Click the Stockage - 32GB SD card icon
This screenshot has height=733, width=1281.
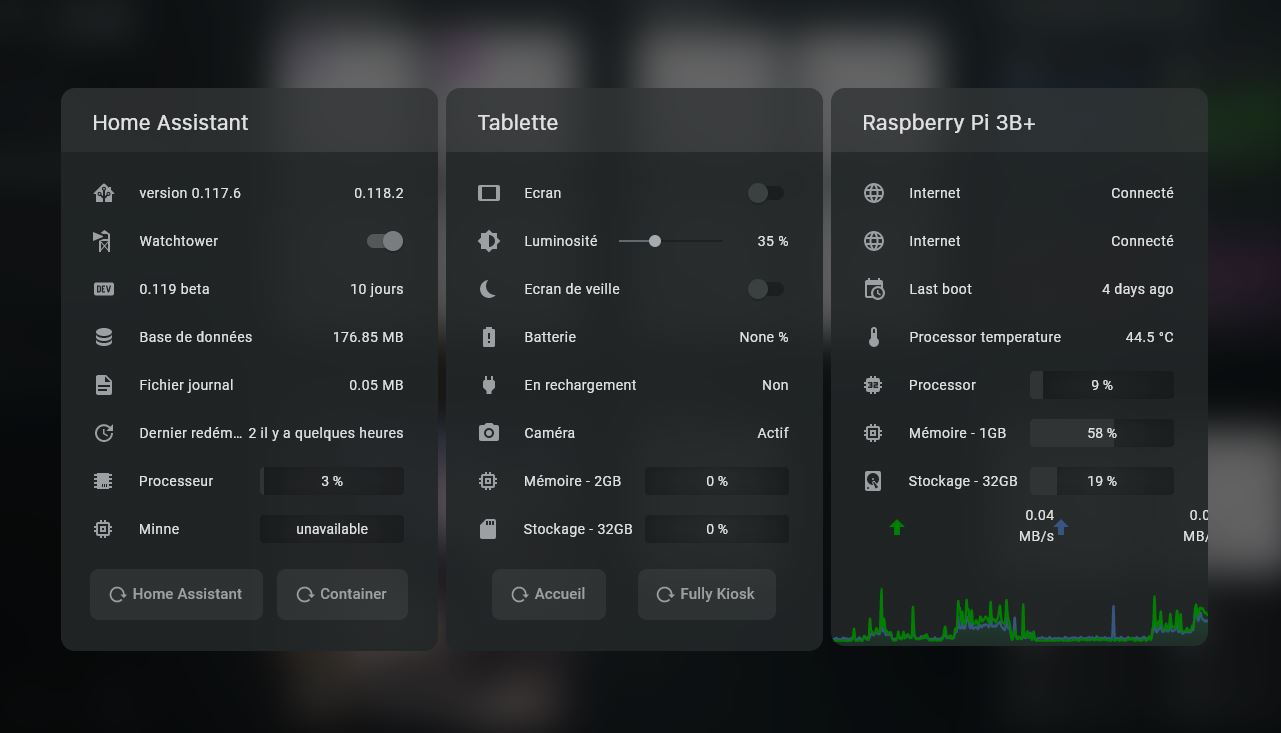489,529
